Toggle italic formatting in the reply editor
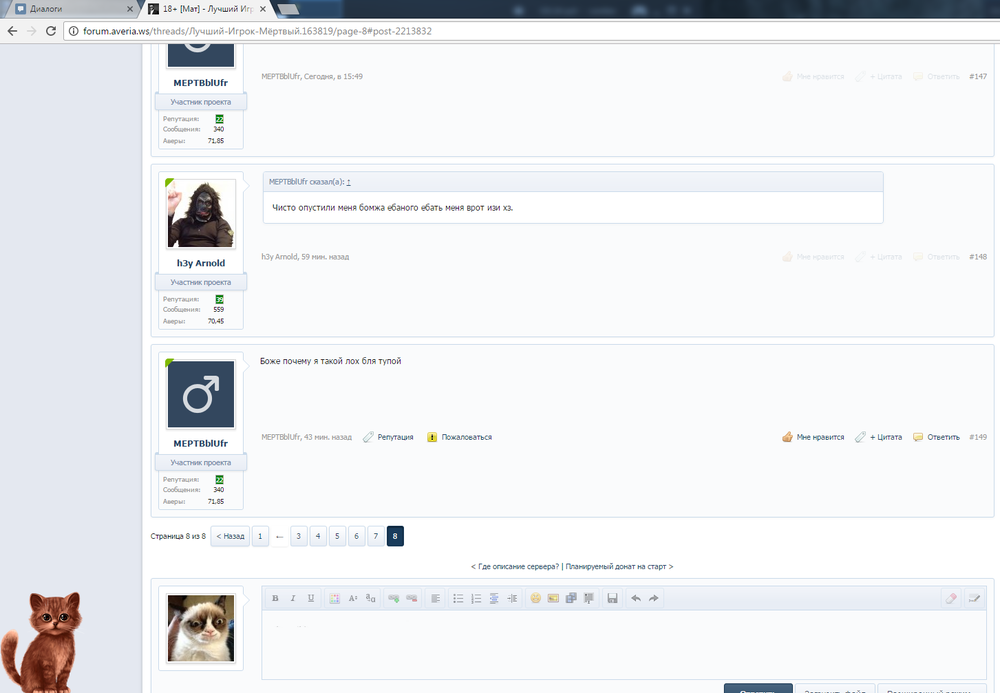This screenshot has height=693, width=1000. [x=293, y=598]
